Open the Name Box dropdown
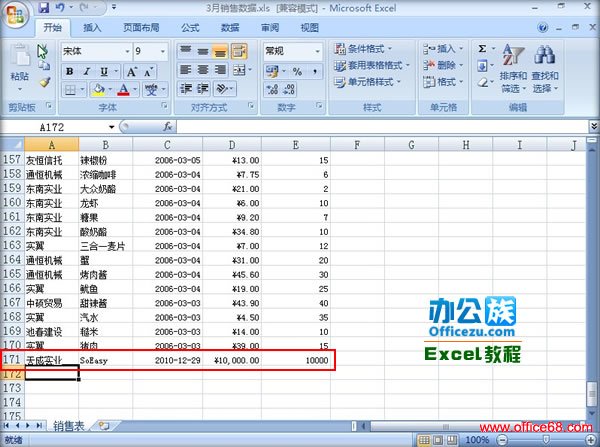The height and width of the screenshot is (447, 600). point(111,127)
